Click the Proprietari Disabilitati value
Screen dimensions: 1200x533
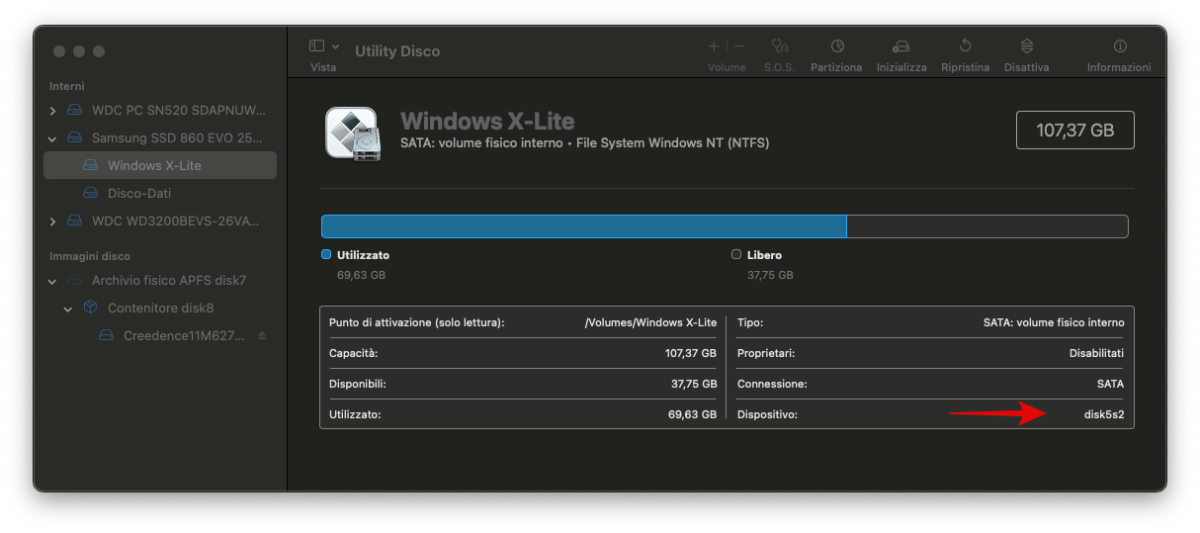click(x=1097, y=353)
